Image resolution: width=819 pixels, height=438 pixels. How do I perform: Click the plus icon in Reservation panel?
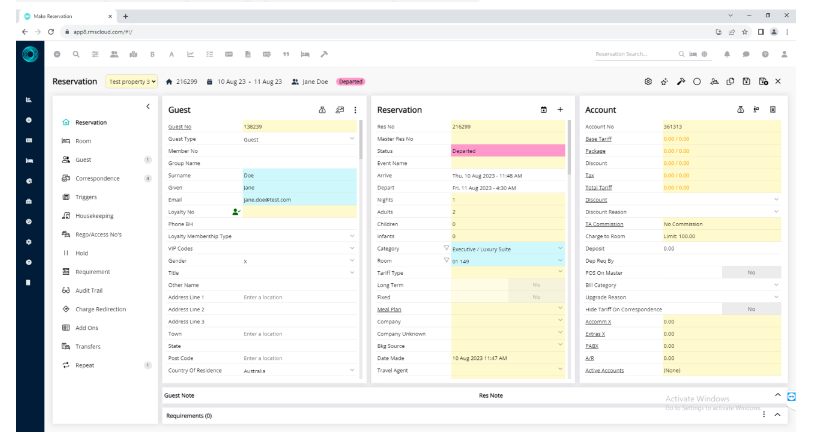pos(560,109)
